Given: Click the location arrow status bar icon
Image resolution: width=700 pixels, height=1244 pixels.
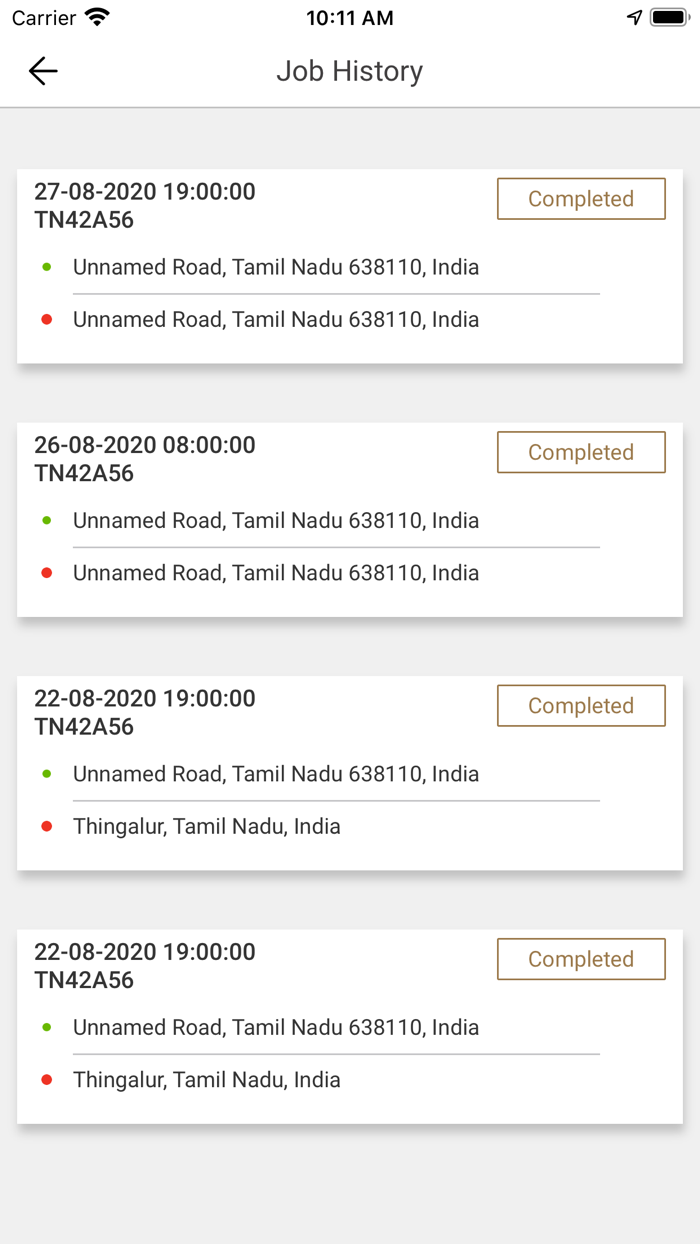Looking at the screenshot, I should click(634, 18).
